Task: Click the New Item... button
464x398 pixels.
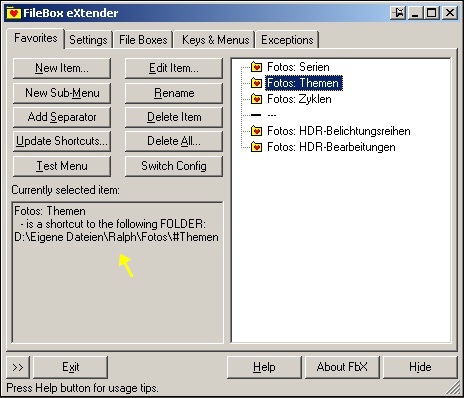Action: point(62,68)
